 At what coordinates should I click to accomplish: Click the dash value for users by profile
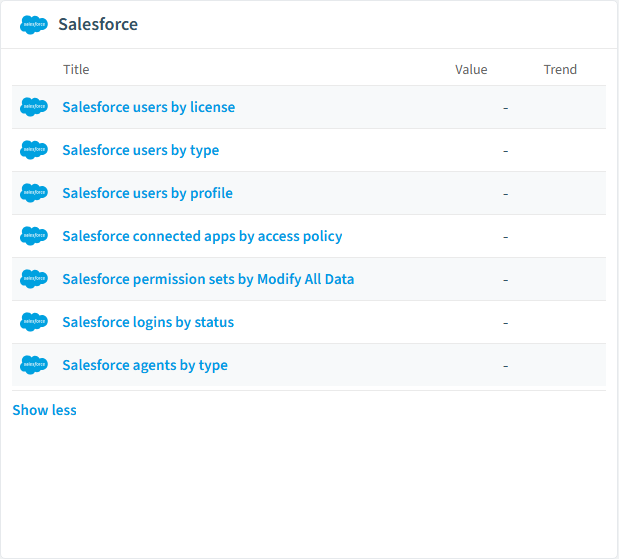pyautogui.click(x=505, y=194)
